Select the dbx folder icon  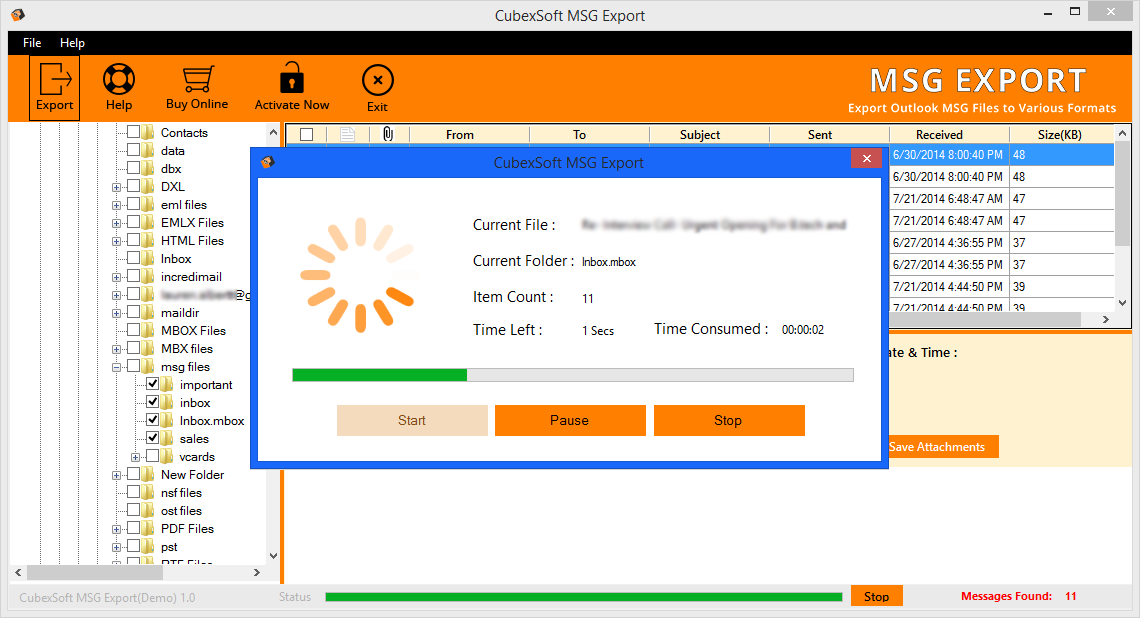(148, 169)
